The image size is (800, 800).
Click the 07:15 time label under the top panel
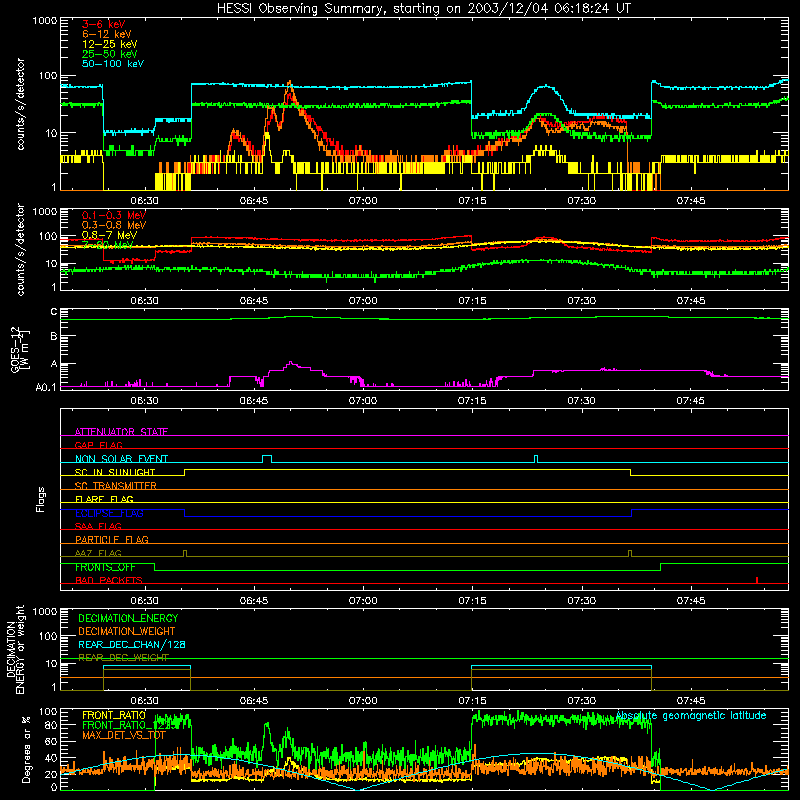[472, 201]
